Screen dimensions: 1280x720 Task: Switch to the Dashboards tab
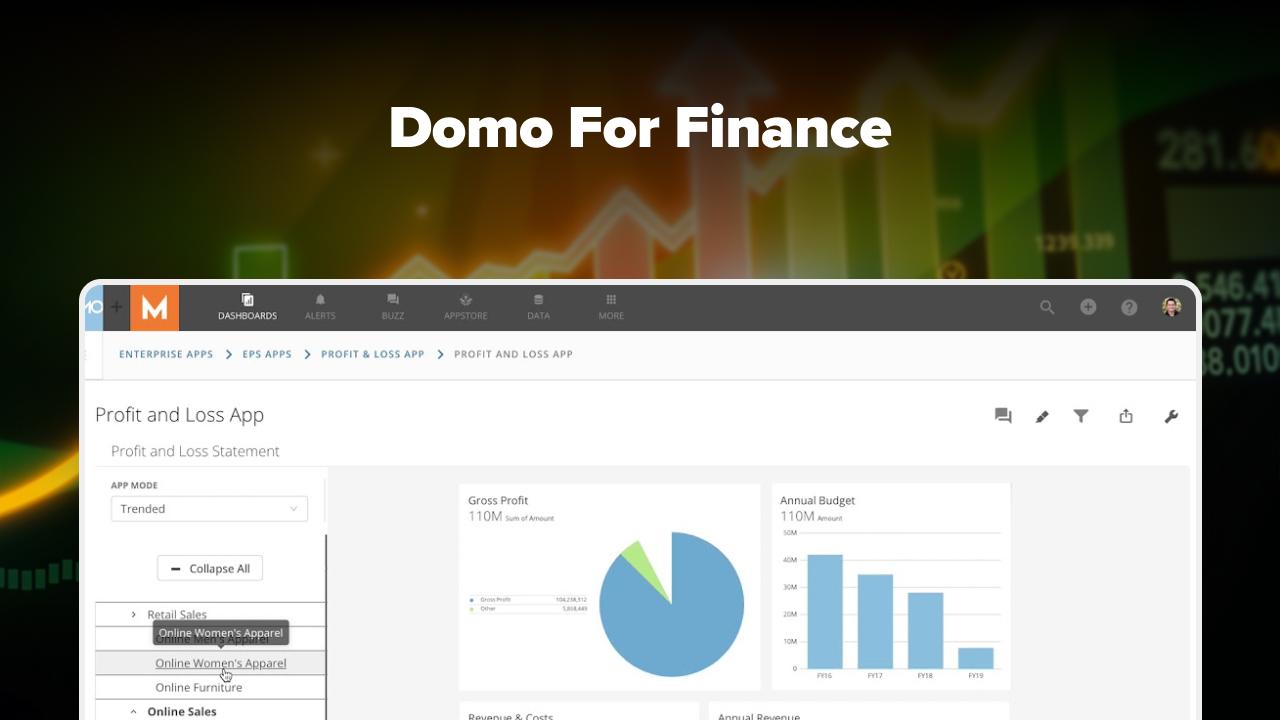(247, 305)
